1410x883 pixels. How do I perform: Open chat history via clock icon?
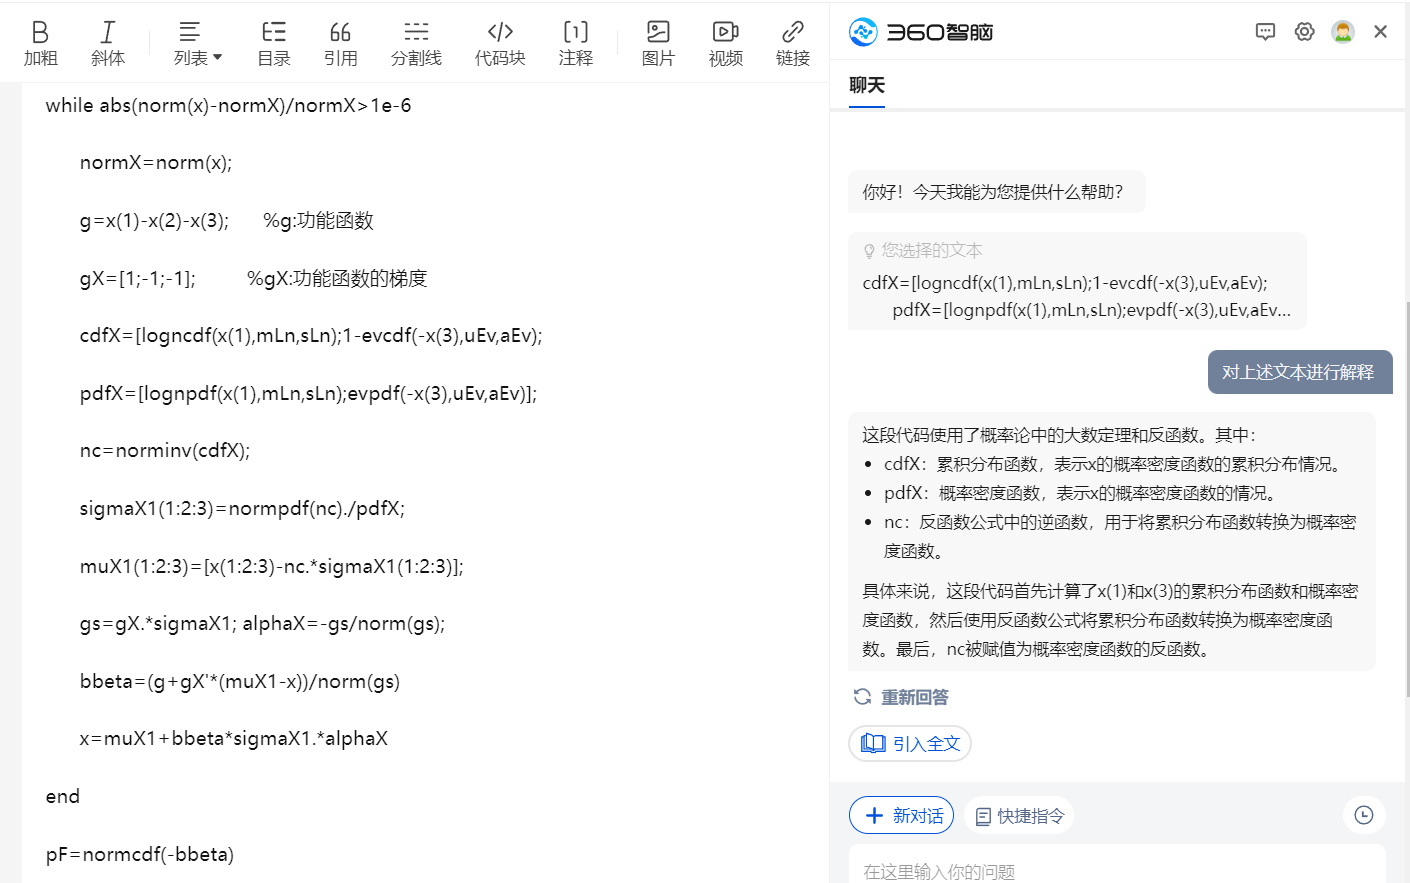click(x=1363, y=815)
